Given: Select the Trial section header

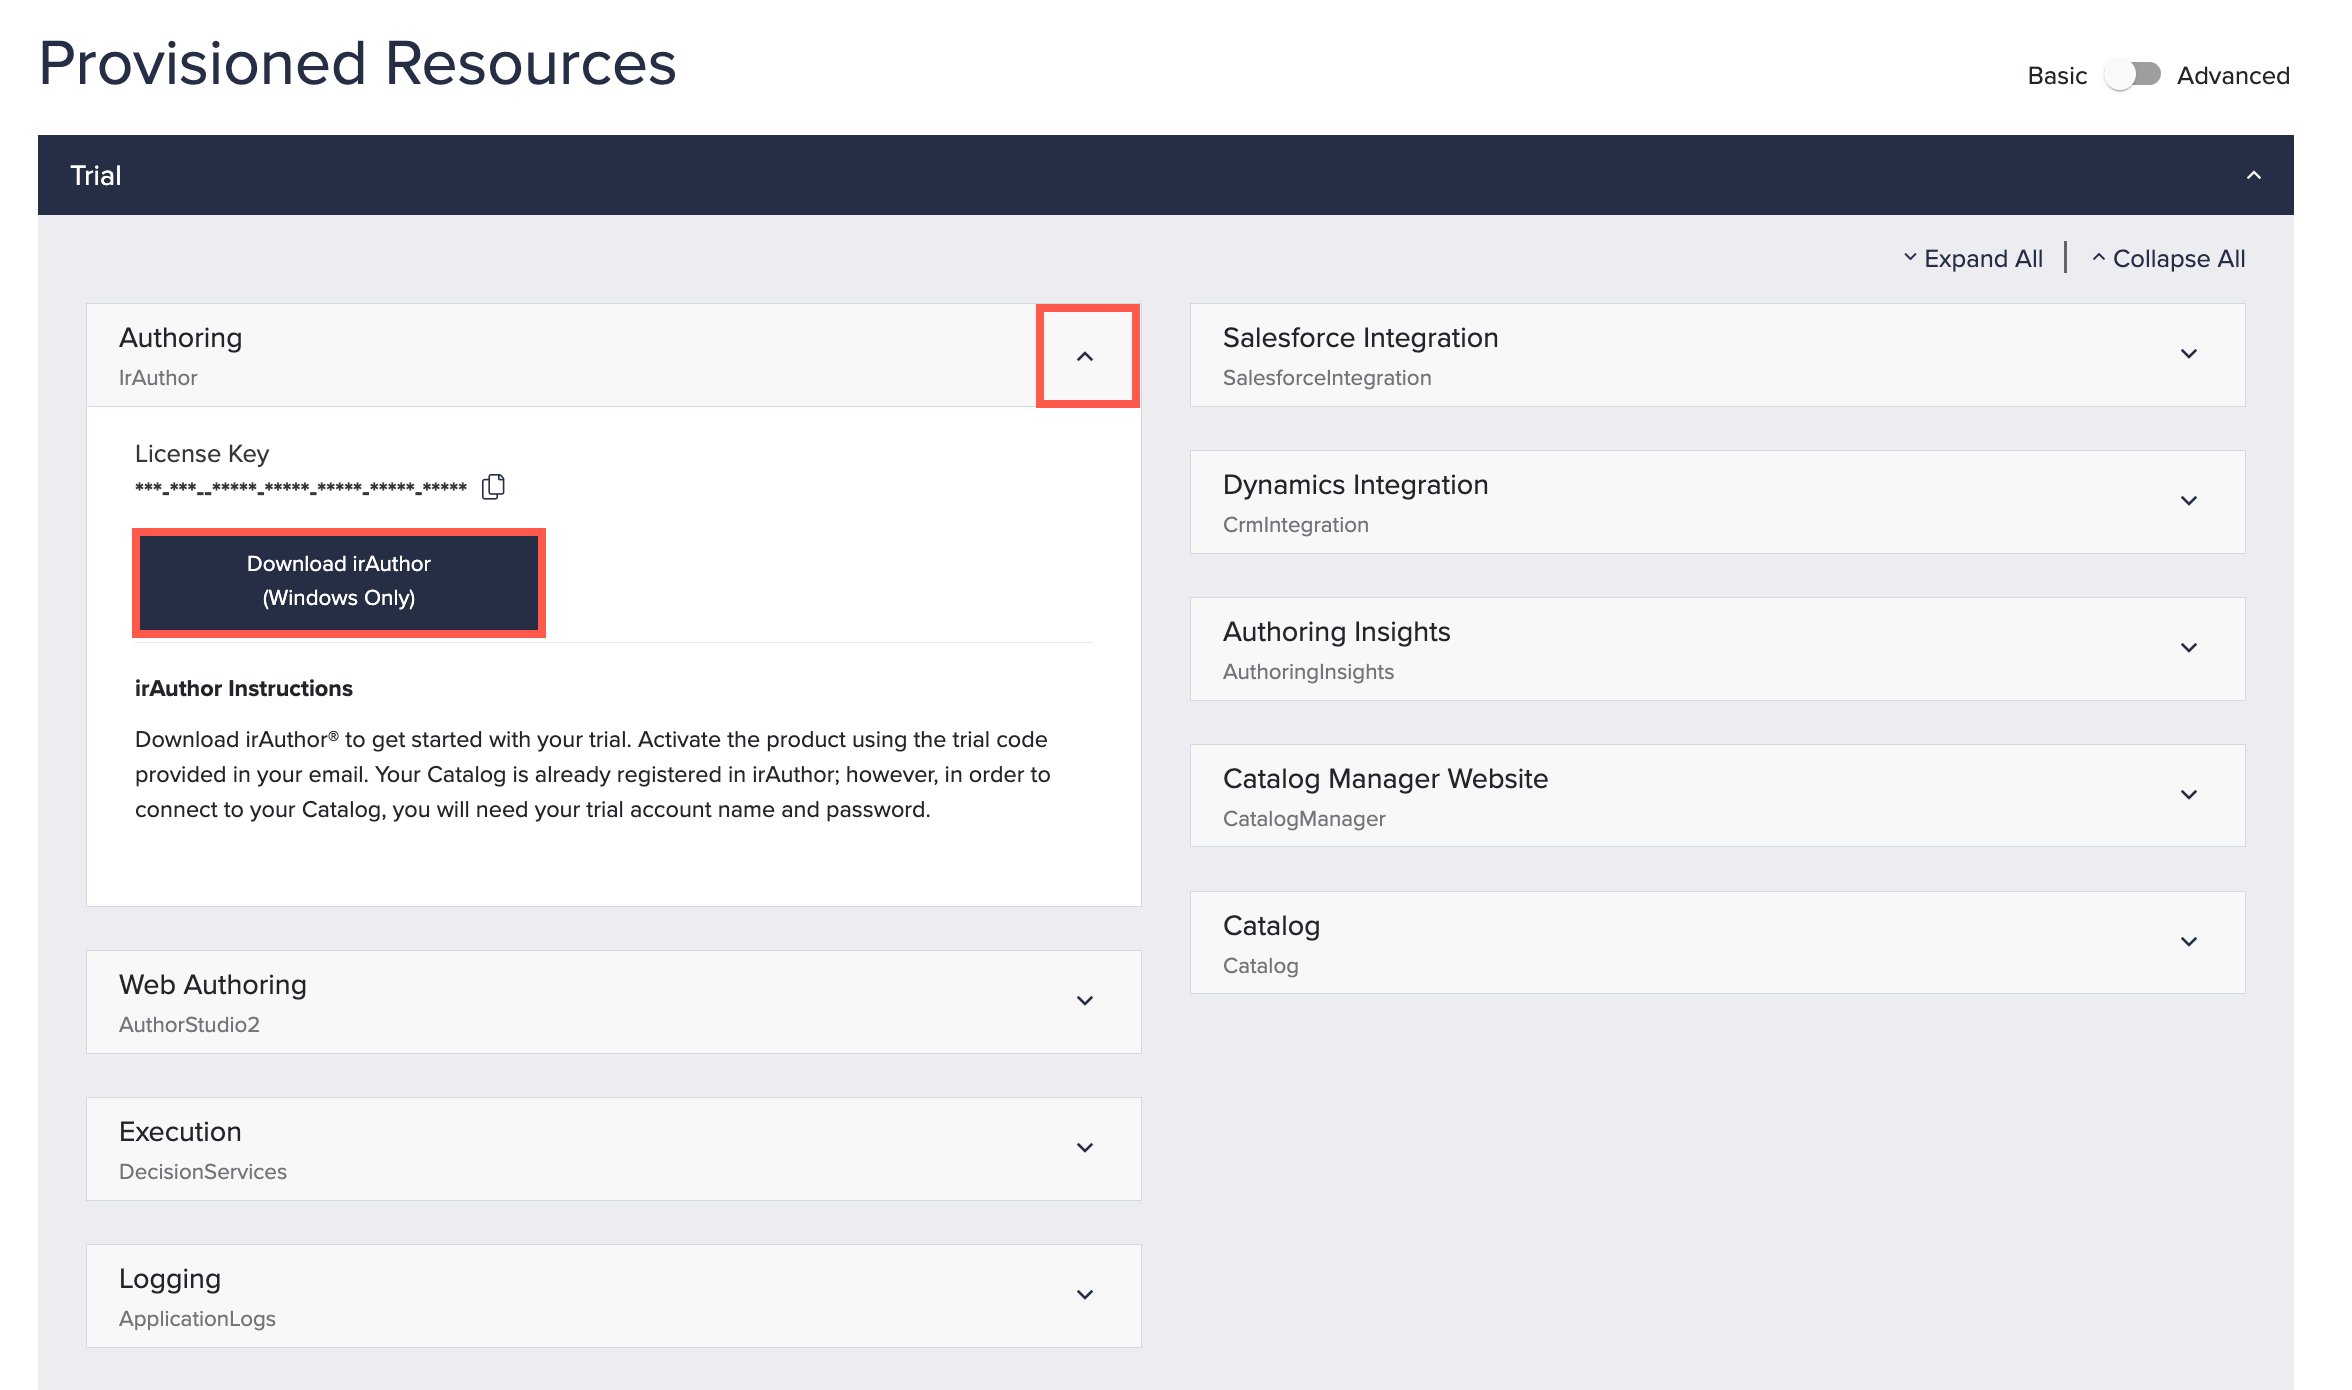Looking at the screenshot, I should point(95,175).
